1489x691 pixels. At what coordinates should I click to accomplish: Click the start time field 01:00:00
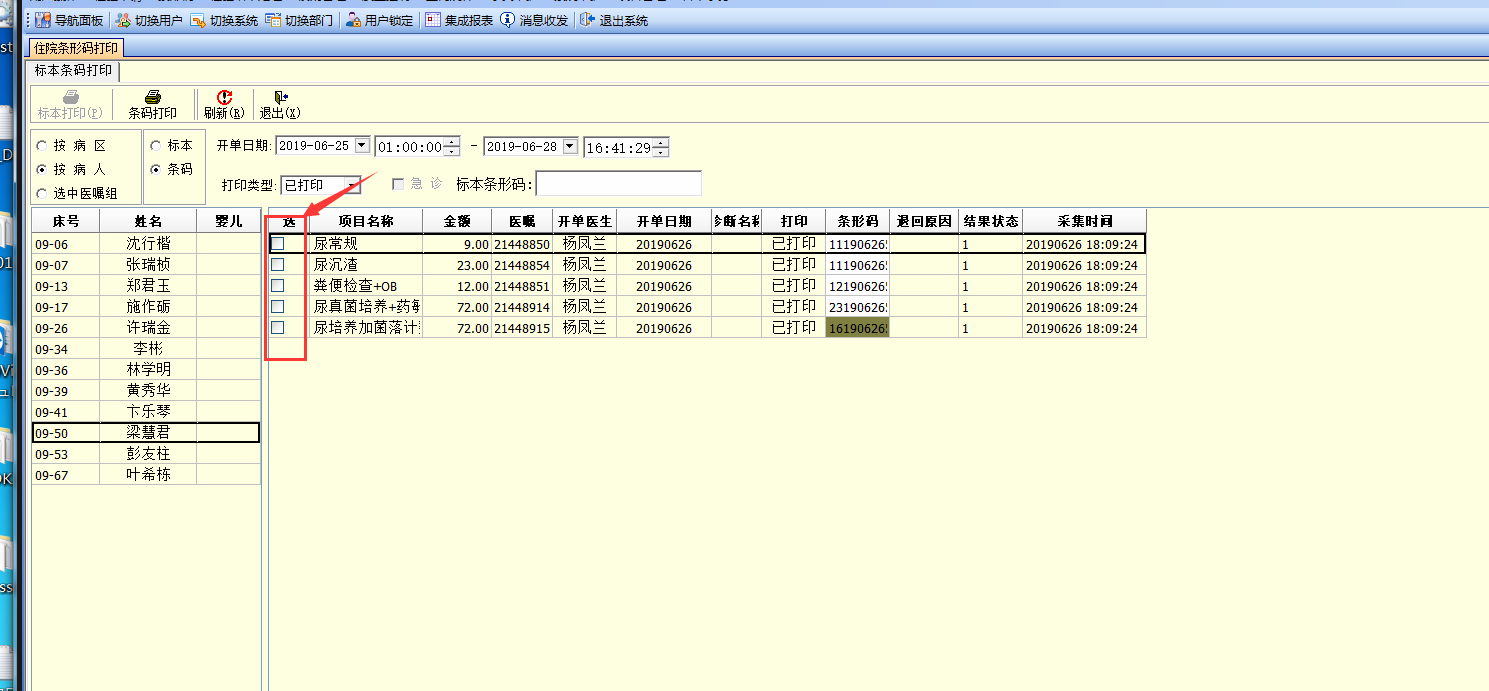tap(410, 147)
